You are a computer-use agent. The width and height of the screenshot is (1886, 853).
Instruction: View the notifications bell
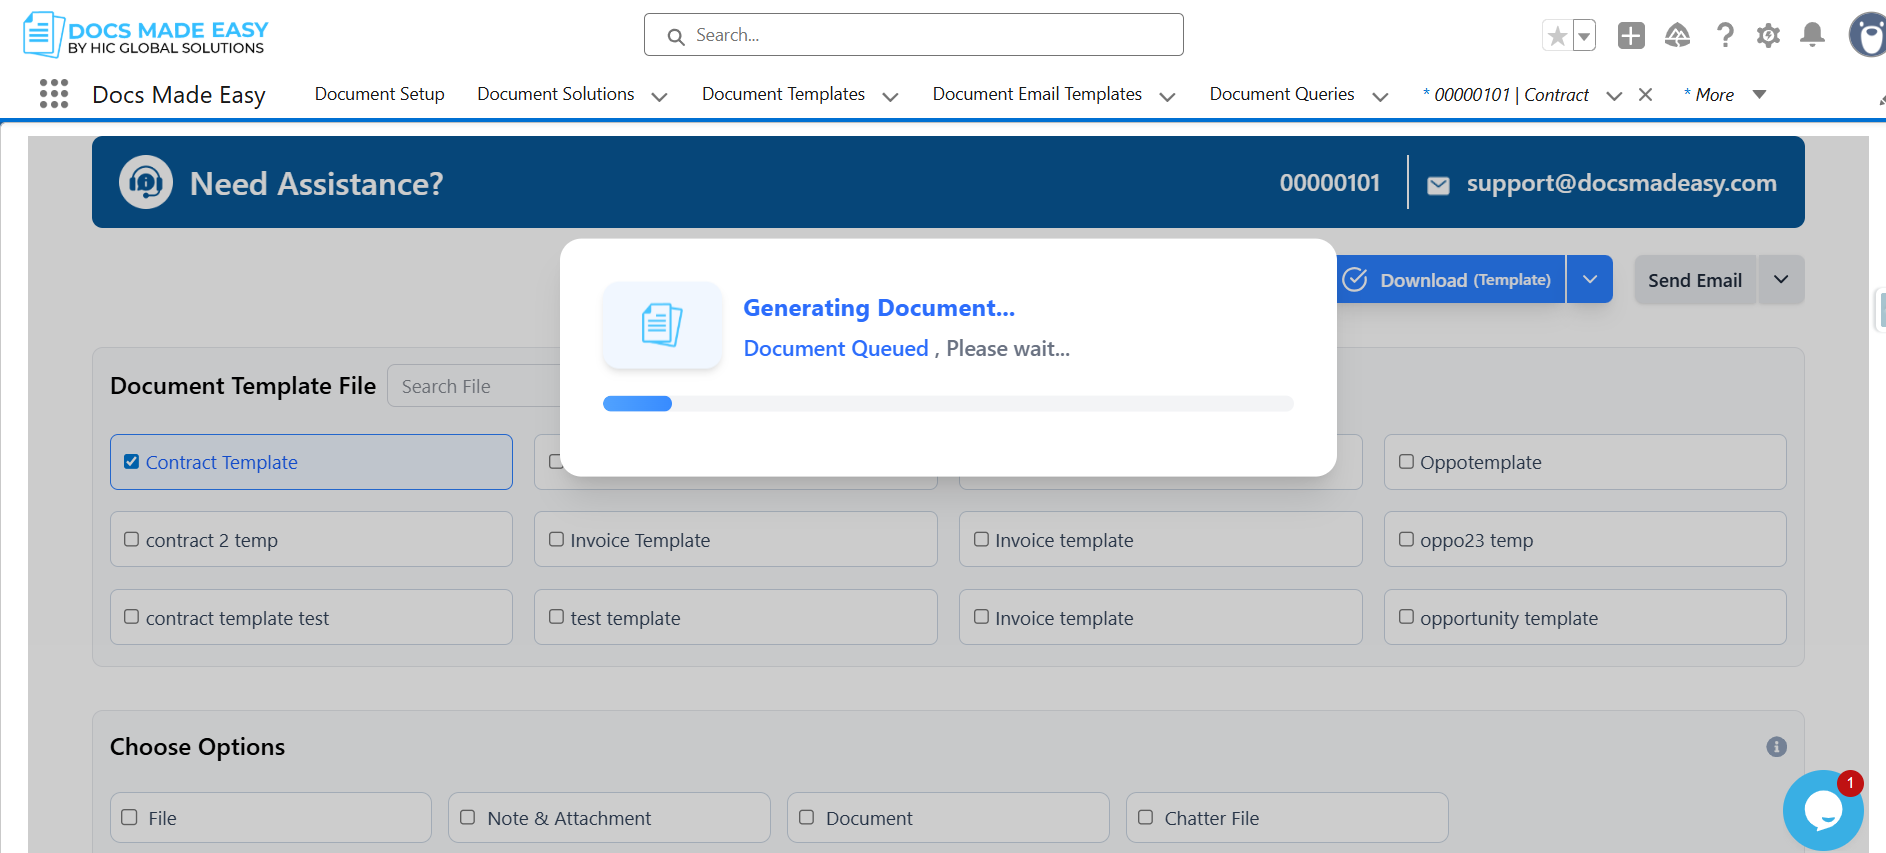click(x=1812, y=36)
